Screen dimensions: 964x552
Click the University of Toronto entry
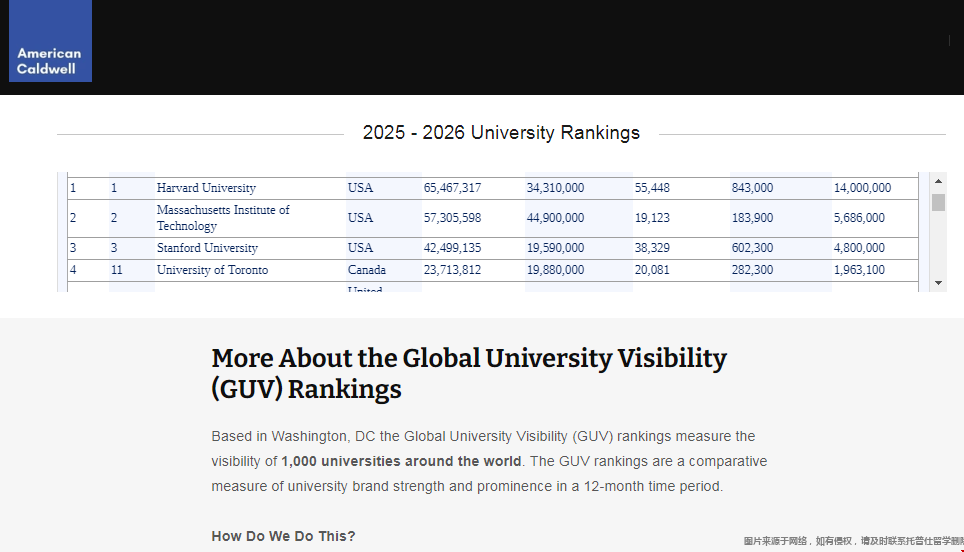click(x=212, y=270)
